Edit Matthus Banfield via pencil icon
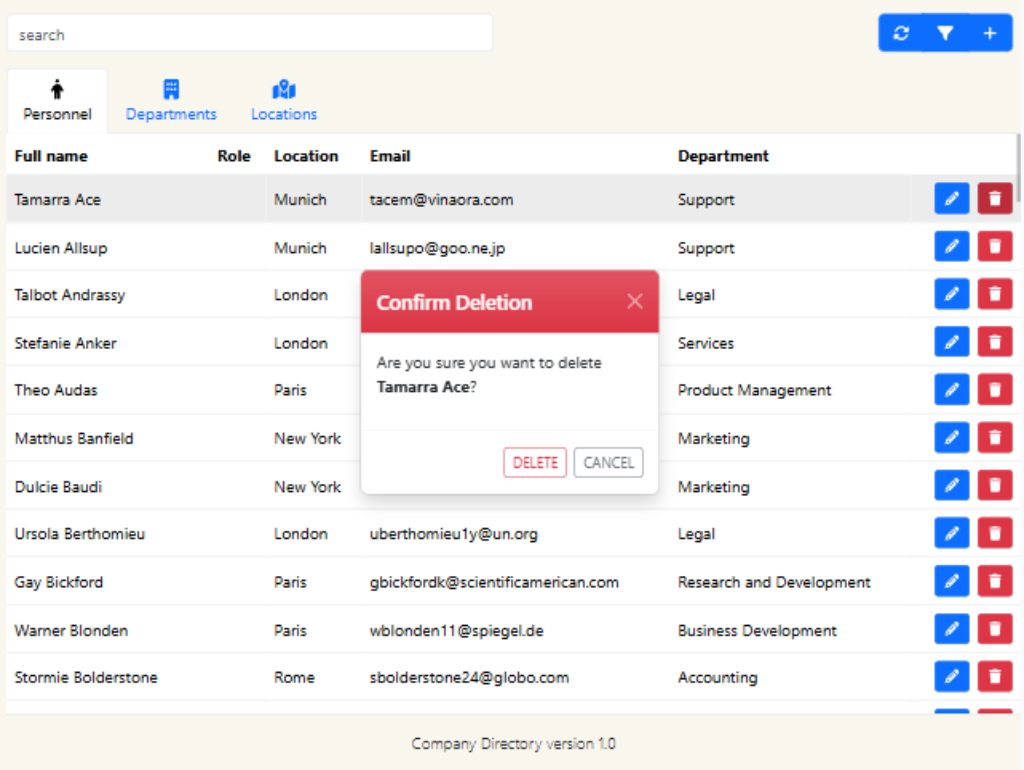 (x=952, y=438)
